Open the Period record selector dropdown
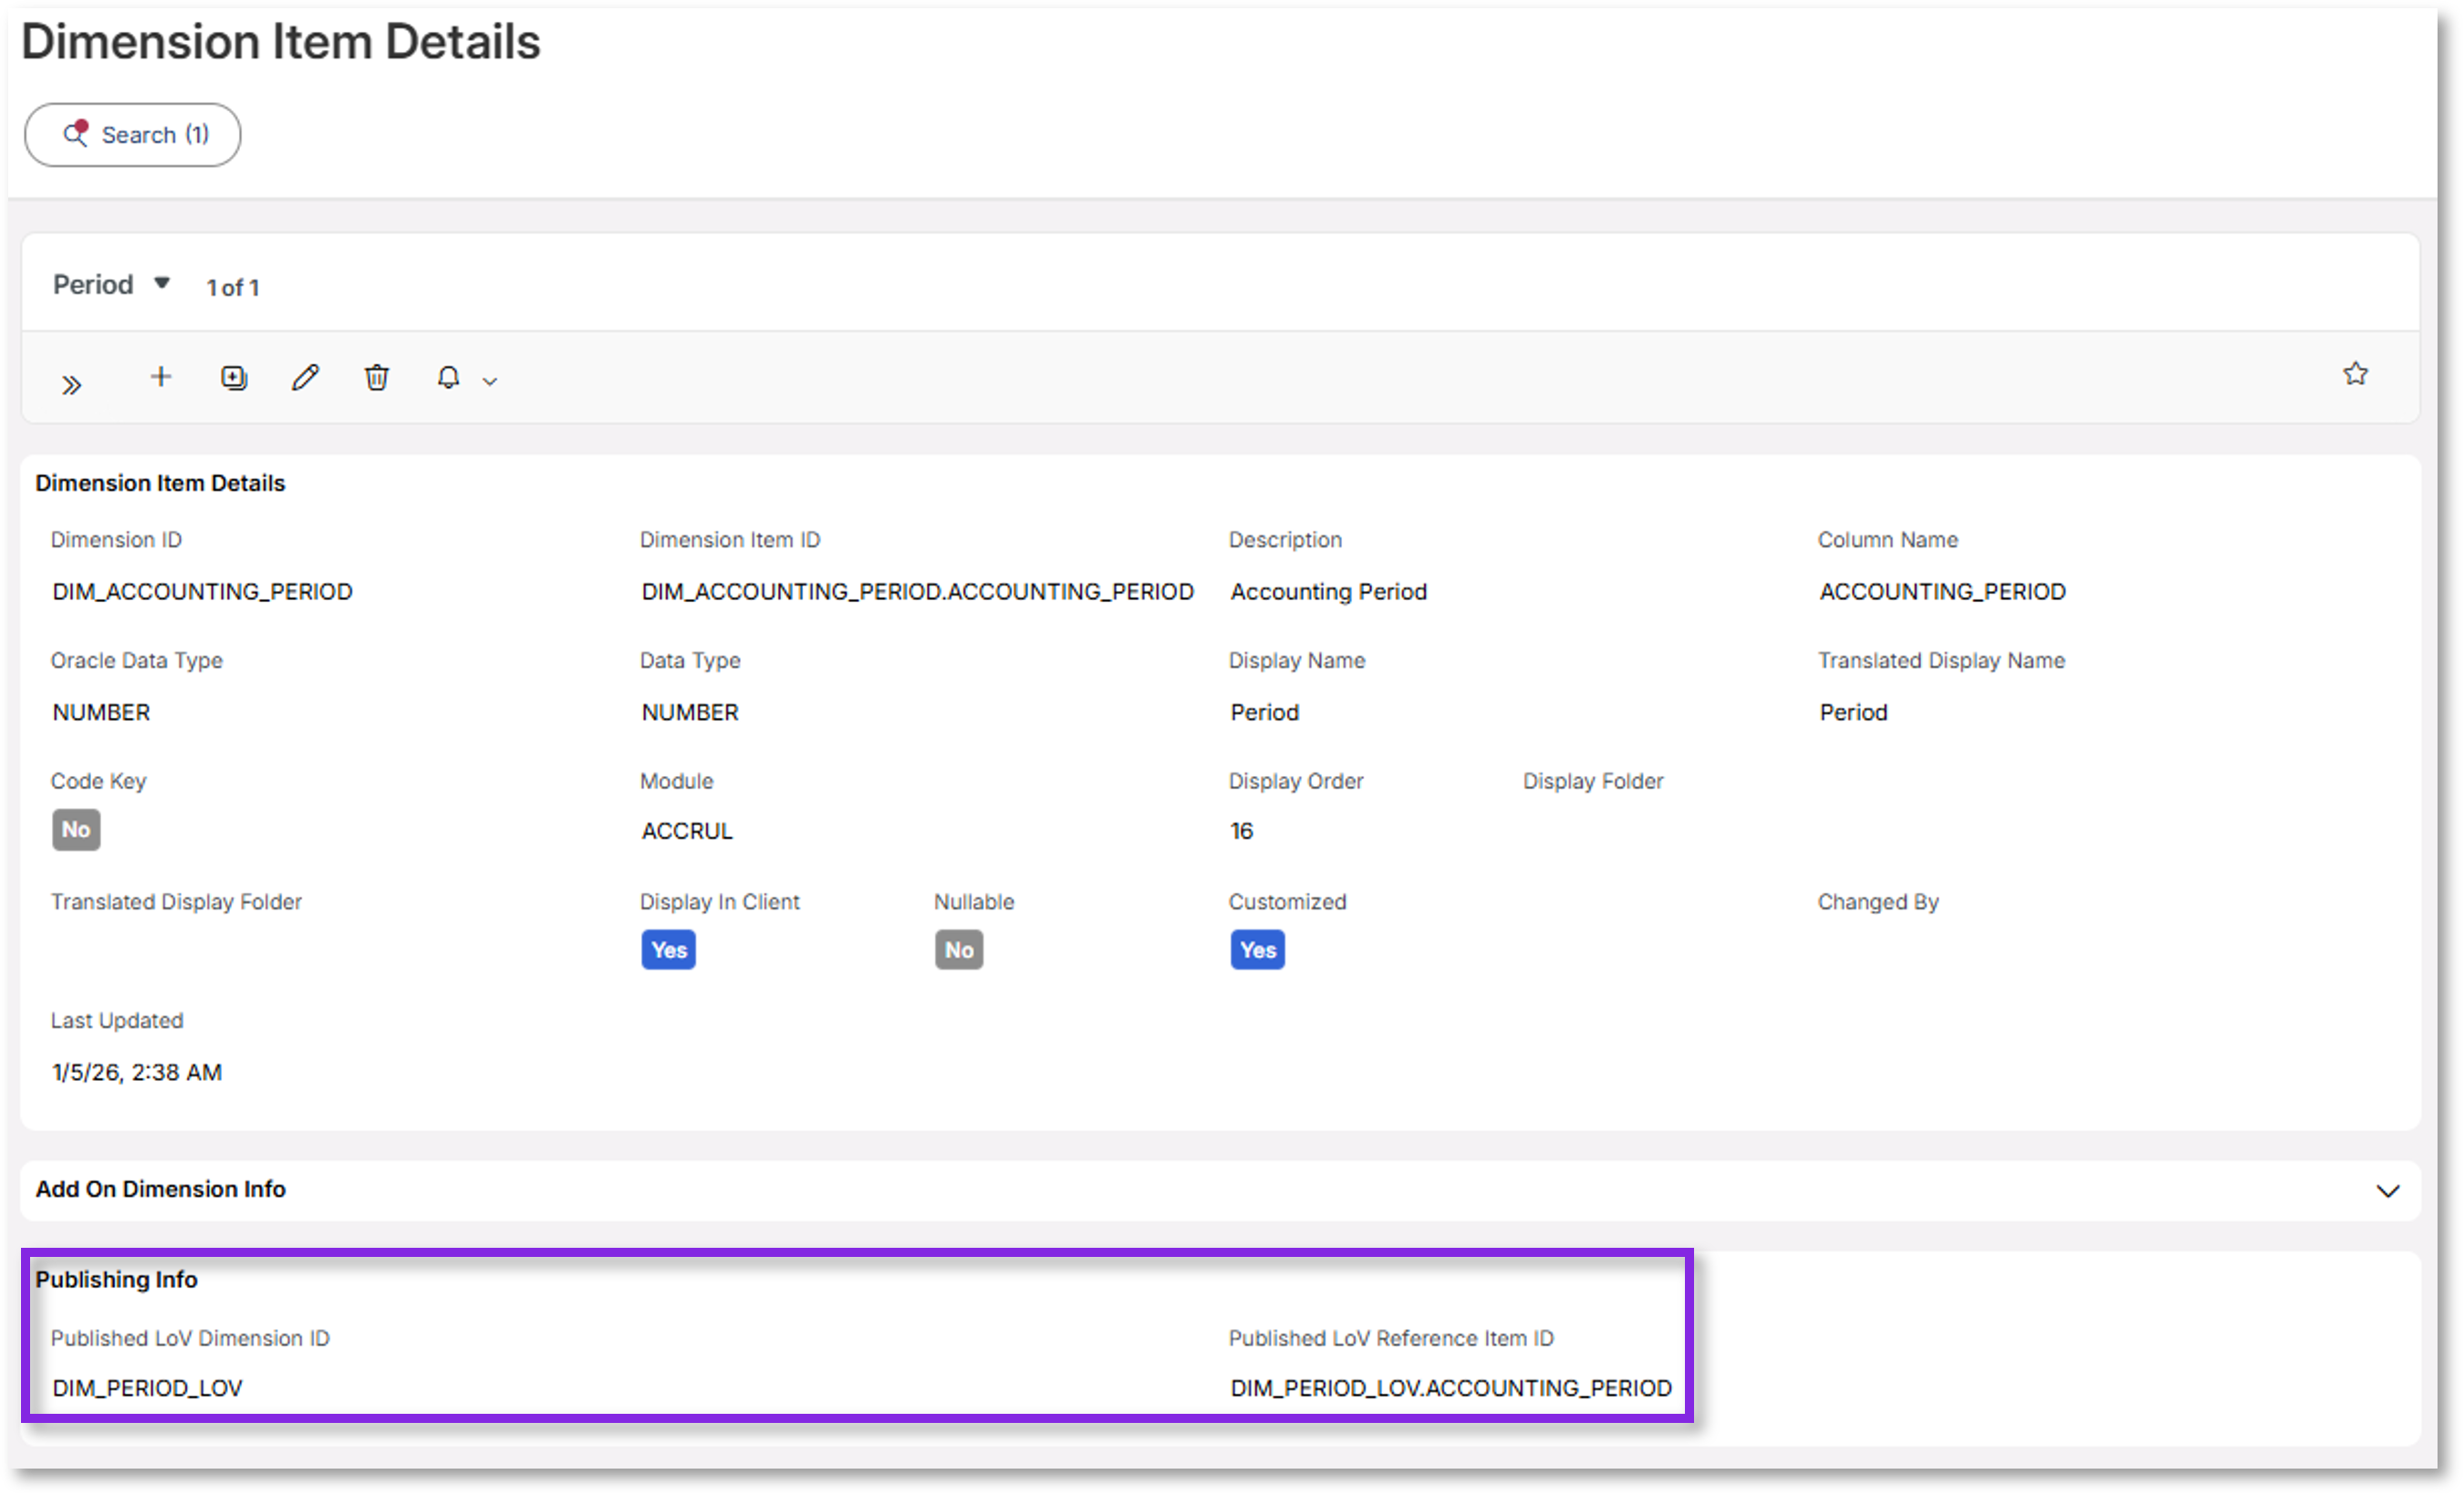The width and height of the screenshot is (2464, 1495). 111,285
